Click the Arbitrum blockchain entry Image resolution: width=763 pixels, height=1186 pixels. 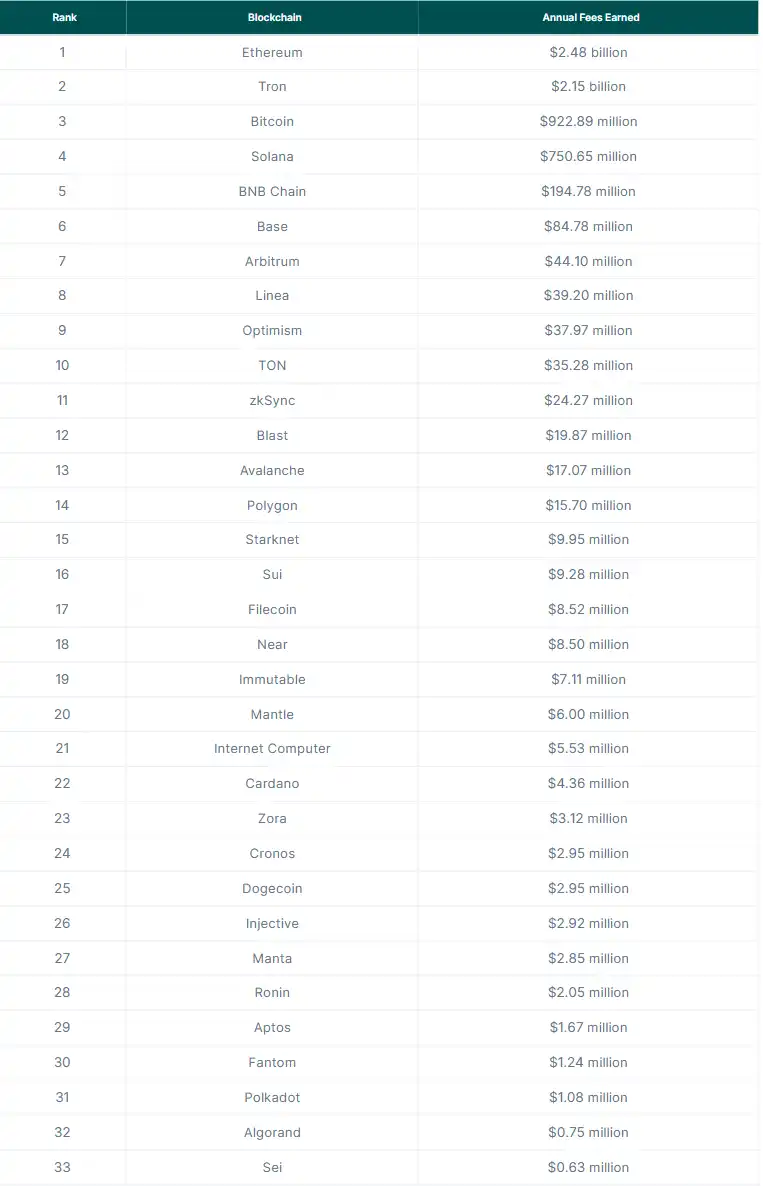click(272, 261)
